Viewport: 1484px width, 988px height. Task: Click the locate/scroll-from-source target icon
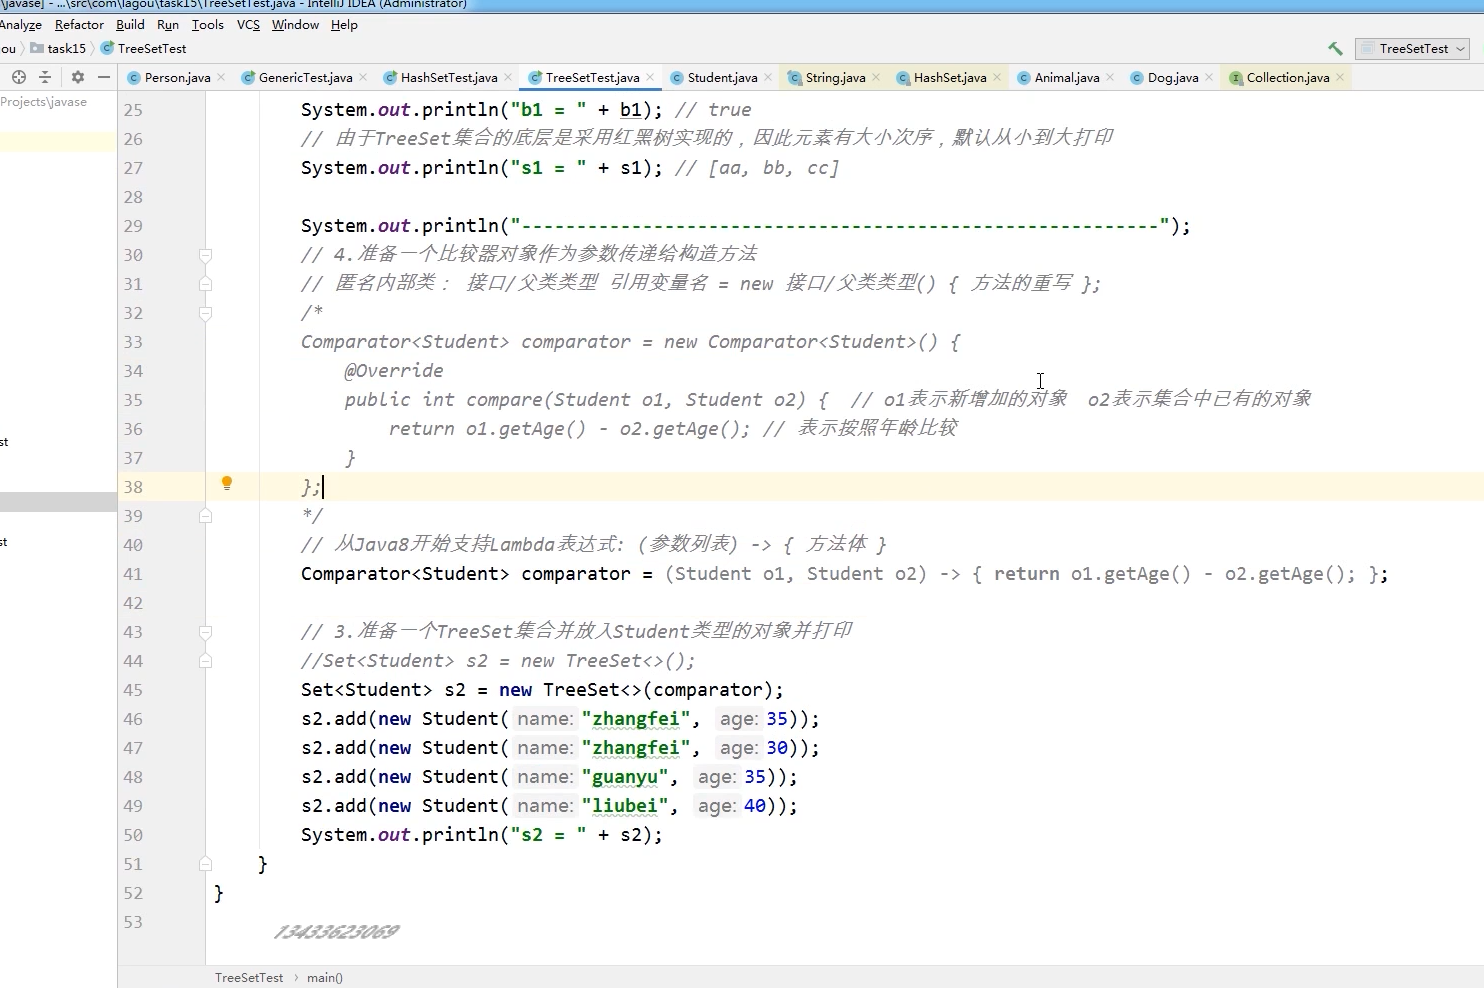(18, 77)
